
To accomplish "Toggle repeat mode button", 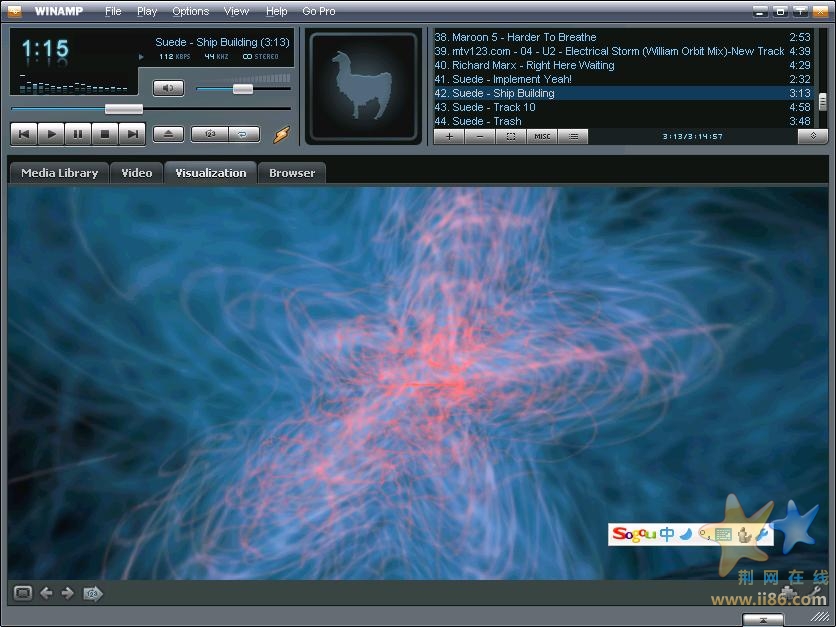I will (244, 133).
